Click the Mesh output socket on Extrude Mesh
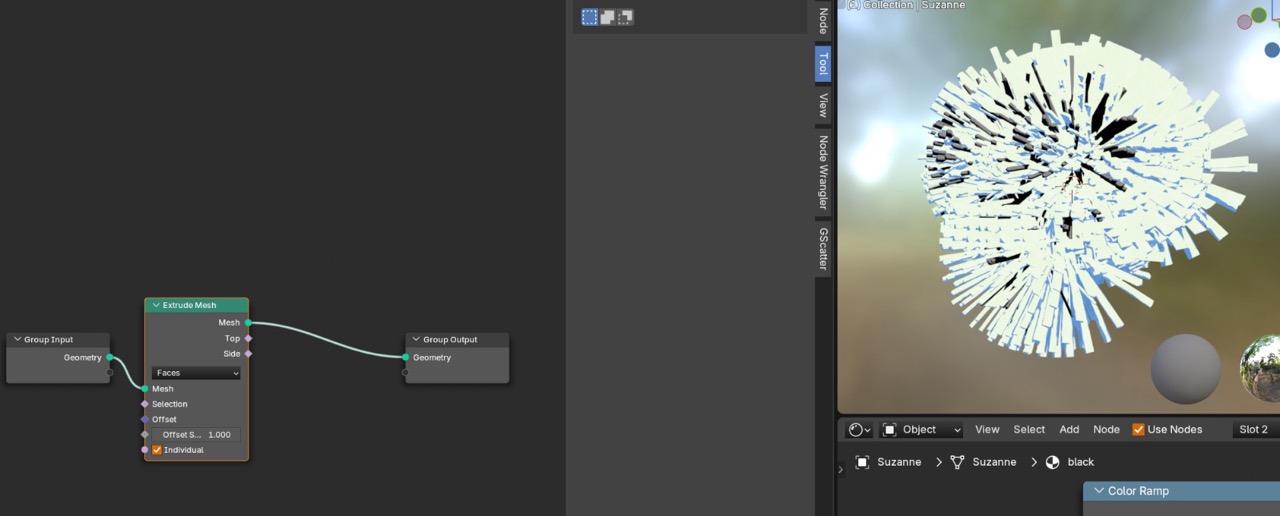This screenshot has width=1280, height=516. pyautogui.click(x=248, y=323)
